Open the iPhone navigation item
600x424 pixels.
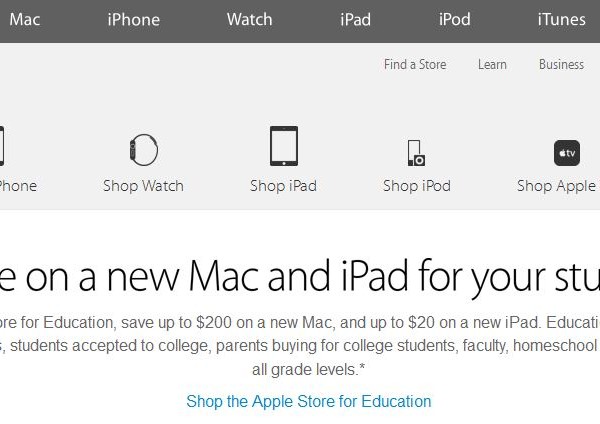[134, 20]
